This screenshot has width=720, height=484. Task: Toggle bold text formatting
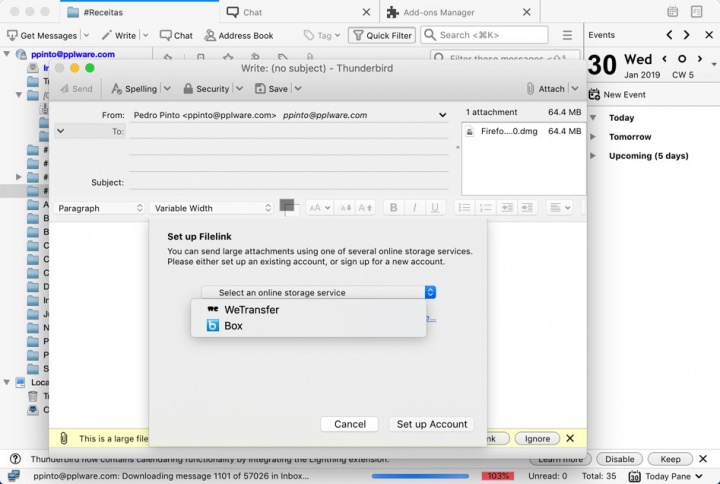pyautogui.click(x=394, y=208)
